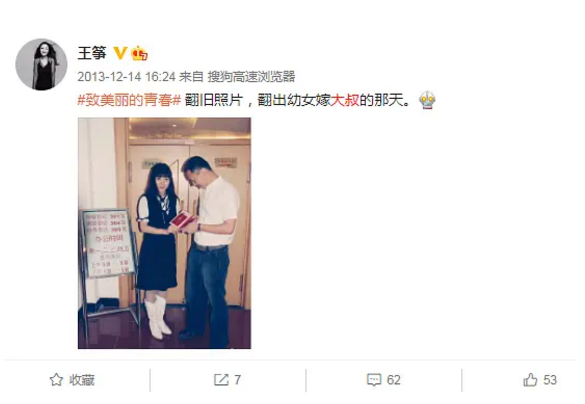This screenshot has height=404, width=585.
Task: Click the repost share icon
Action: coord(221,380)
